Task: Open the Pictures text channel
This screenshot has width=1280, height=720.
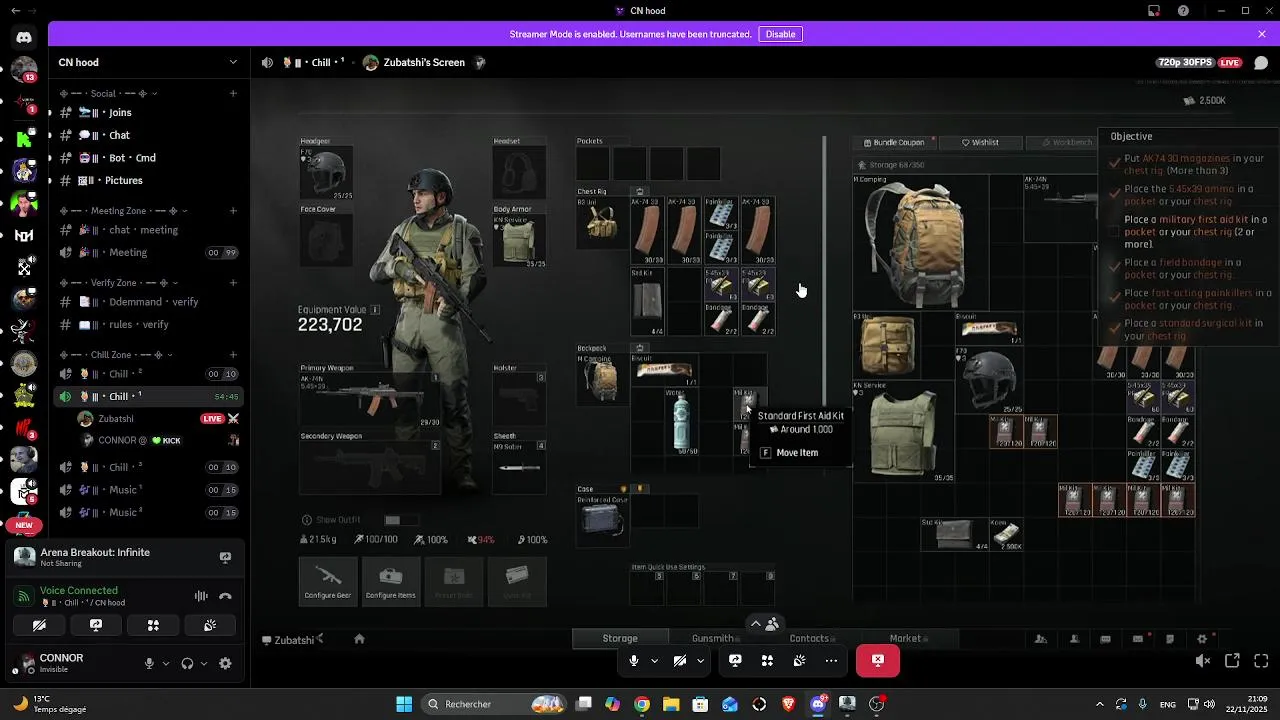Action: pos(149,180)
